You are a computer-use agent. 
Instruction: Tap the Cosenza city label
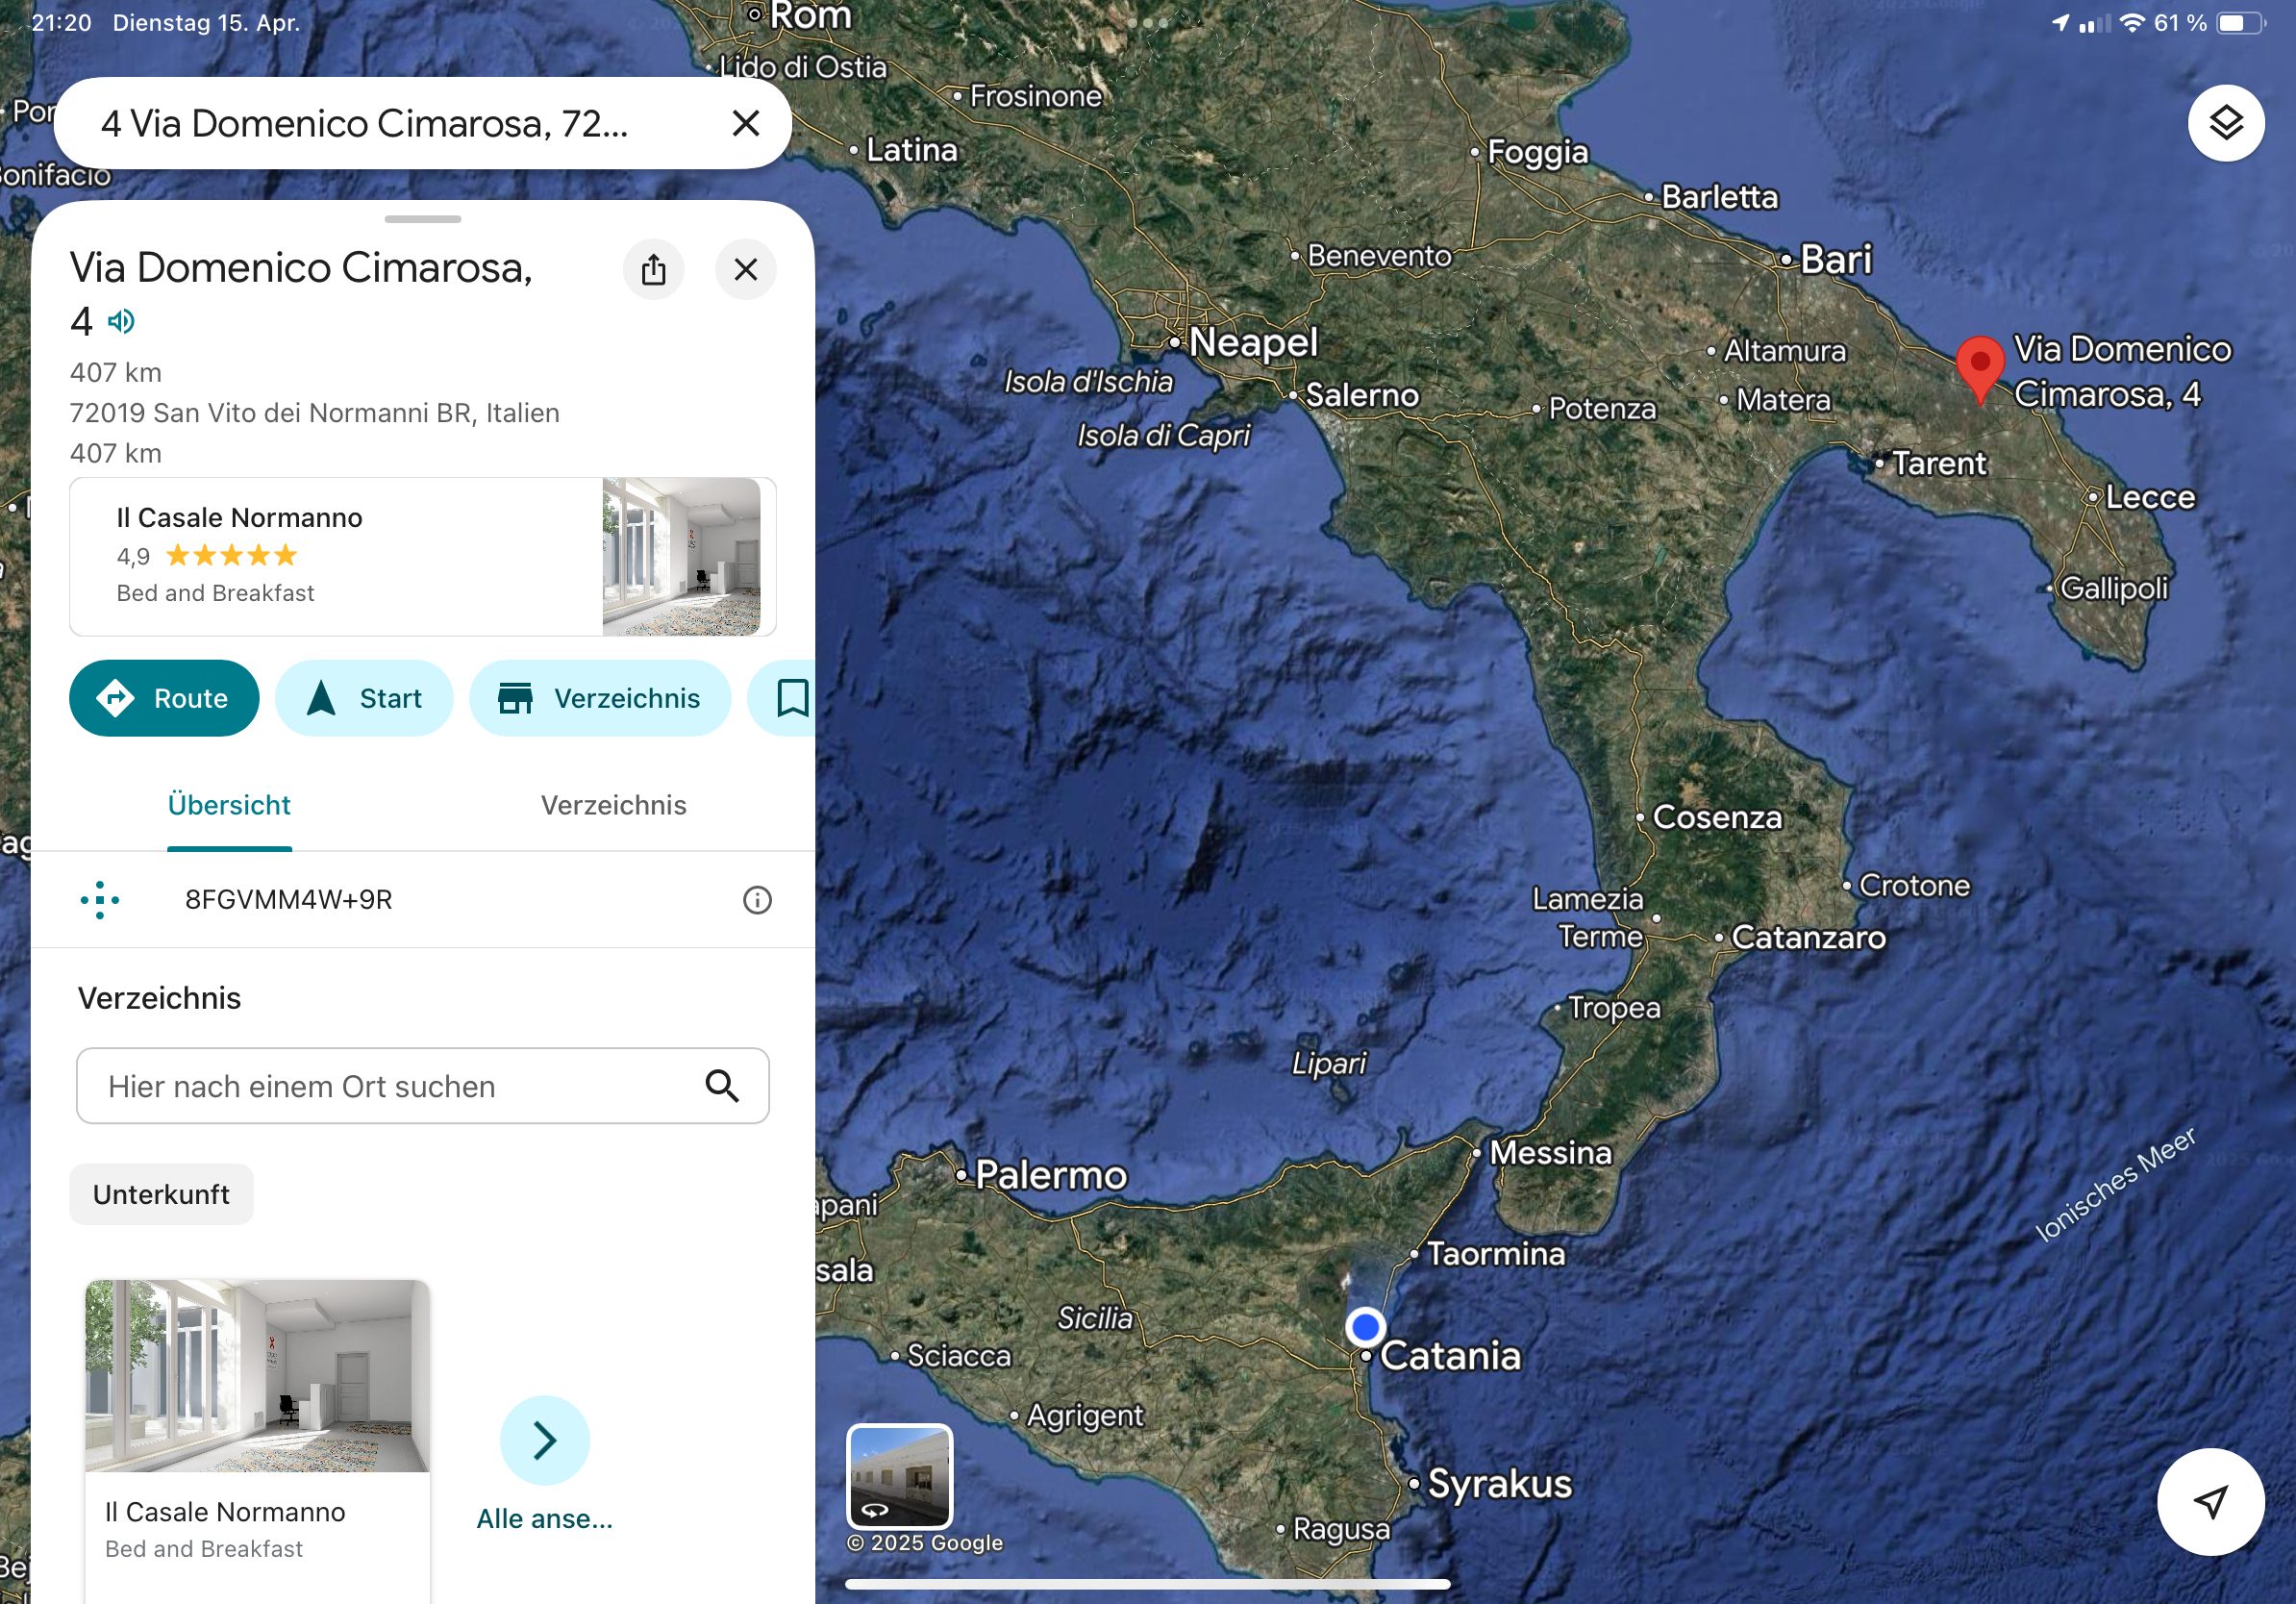pos(1717,817)
